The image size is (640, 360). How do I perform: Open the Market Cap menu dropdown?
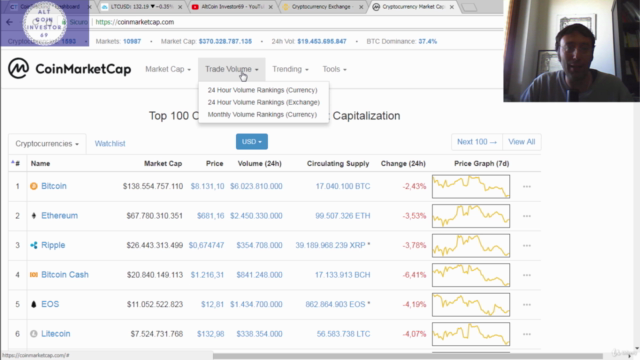168,69
